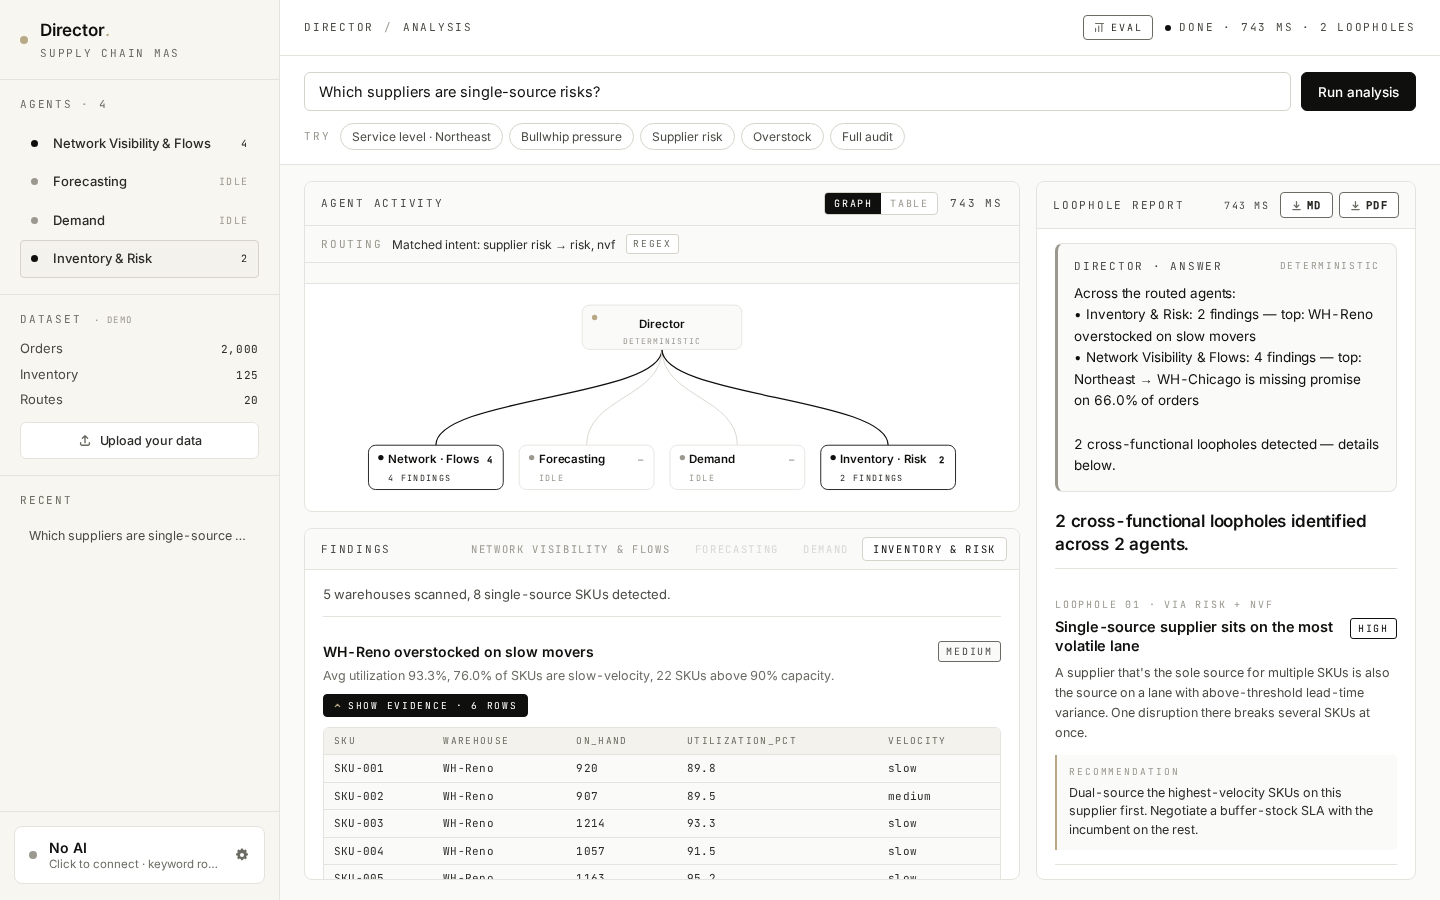Click SKU-002 cell in evidence table
Image resolution: width=1440 pixels, height=900 pixels.
(x=358, y=797)
